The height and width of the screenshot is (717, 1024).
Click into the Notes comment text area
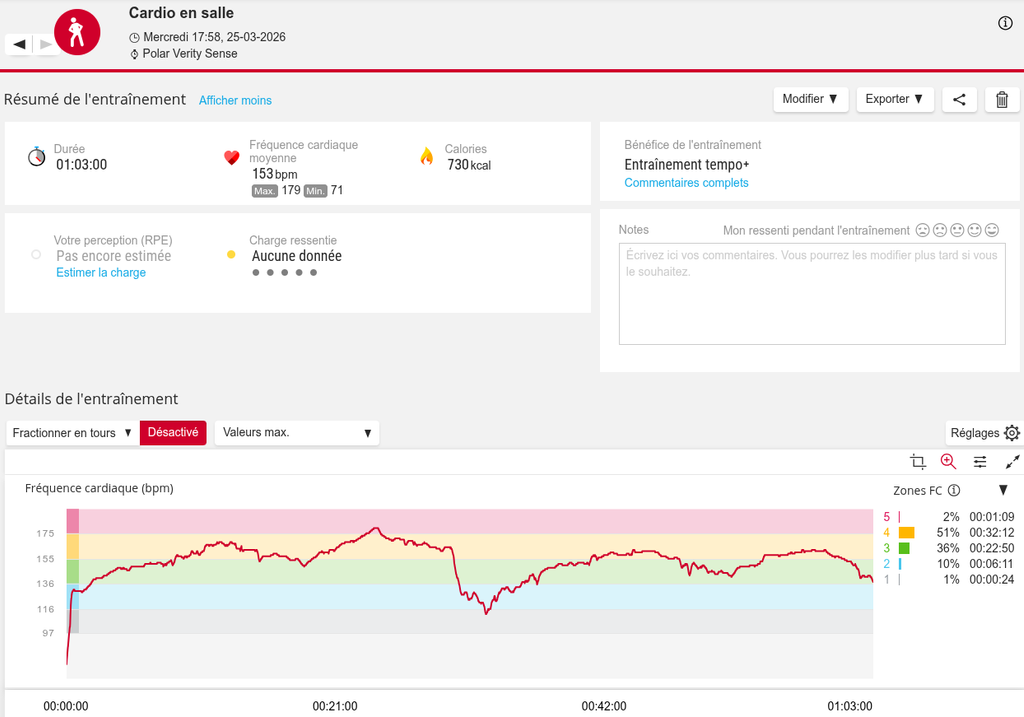click(x=811, y=293)
